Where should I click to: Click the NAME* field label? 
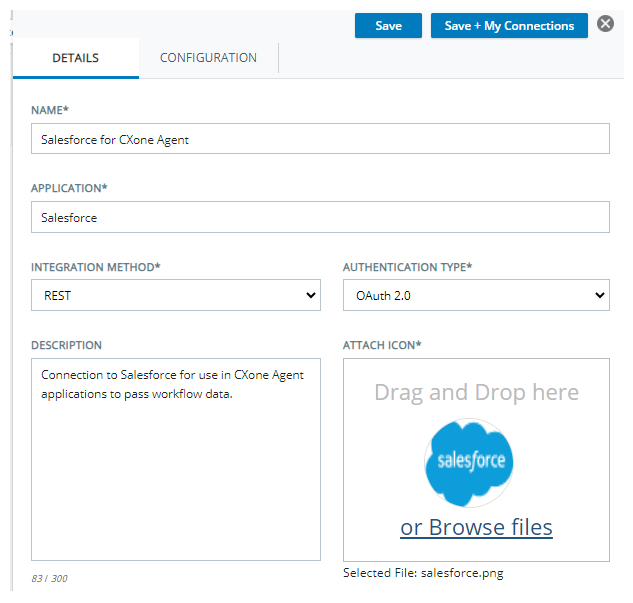(50, 110)
